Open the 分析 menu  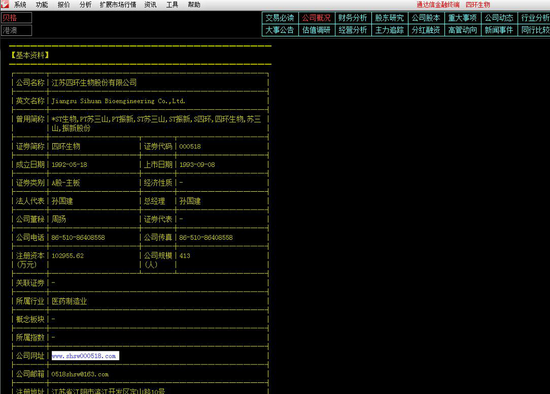(x=85, y=5)
